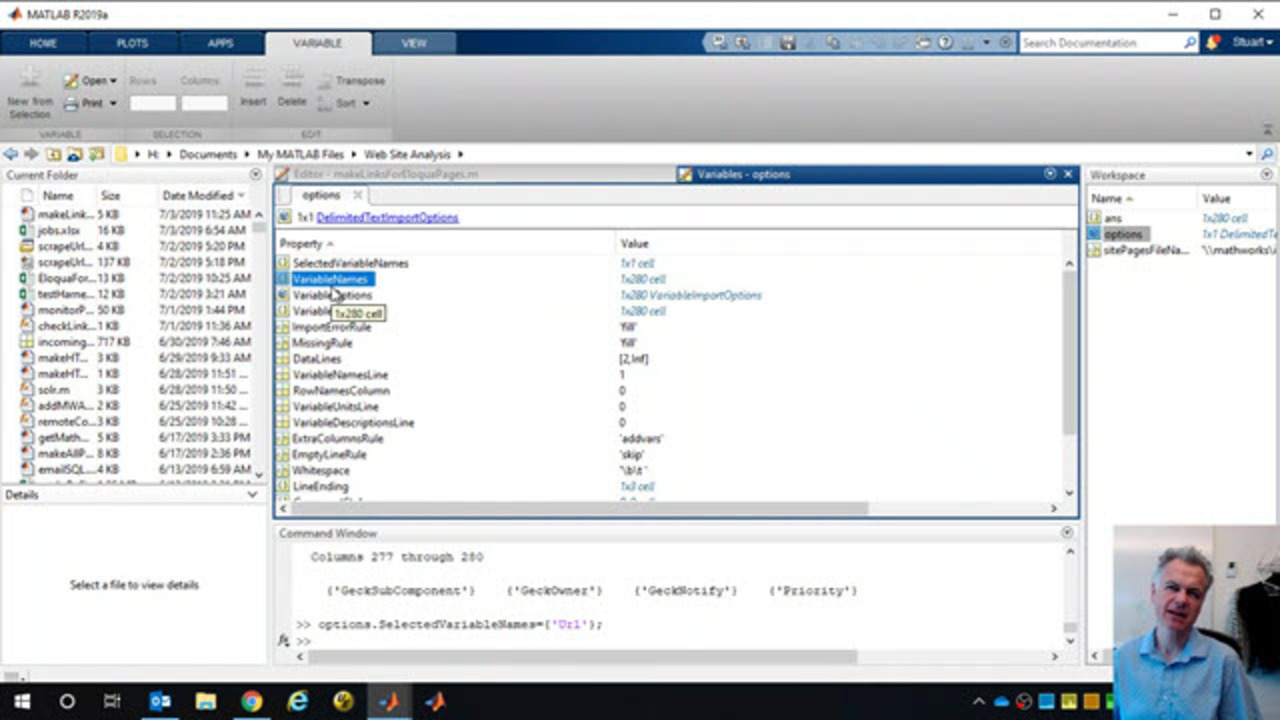The height and width of the screenshot is (720, 1280).
Task: Click the DelimitedTextImportOptions link
Action: [387, 217]
